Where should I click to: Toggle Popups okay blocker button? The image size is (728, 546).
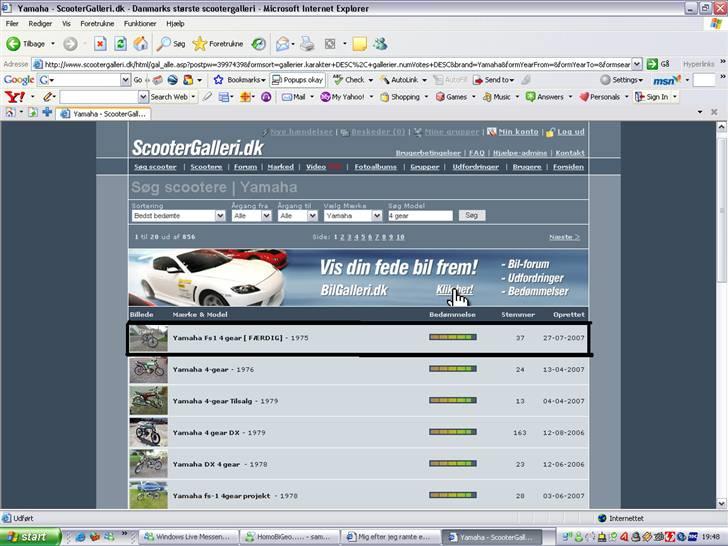point(297,80)
